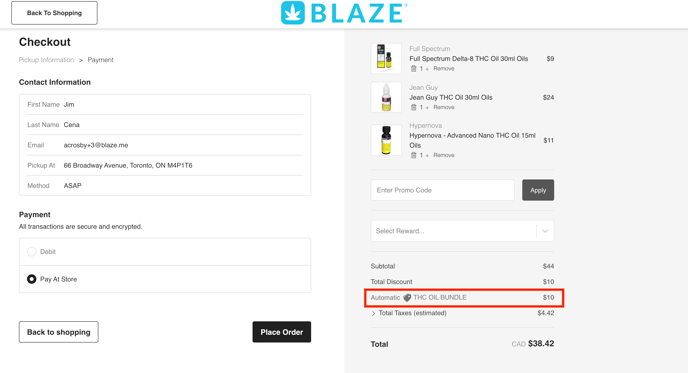
Task: Click the bottom Back to shopping button
Action: [x=58, y=332]
